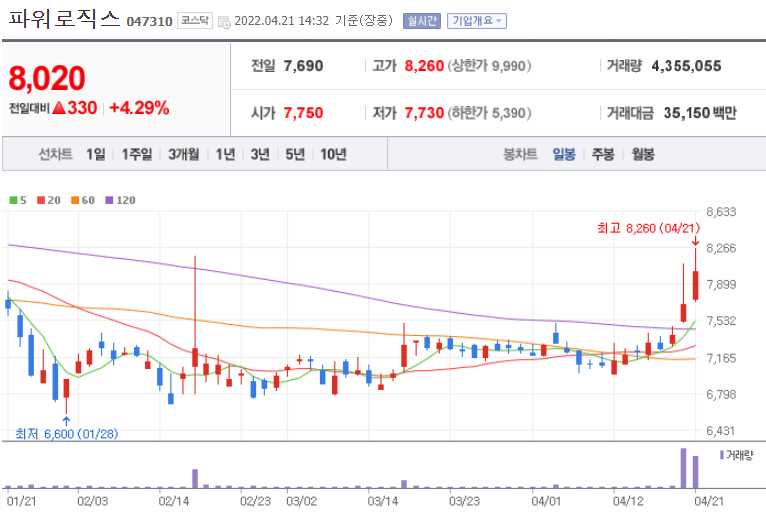Click the 8,633 price axis label
The image size is (766, 518).
coord(721,212)
